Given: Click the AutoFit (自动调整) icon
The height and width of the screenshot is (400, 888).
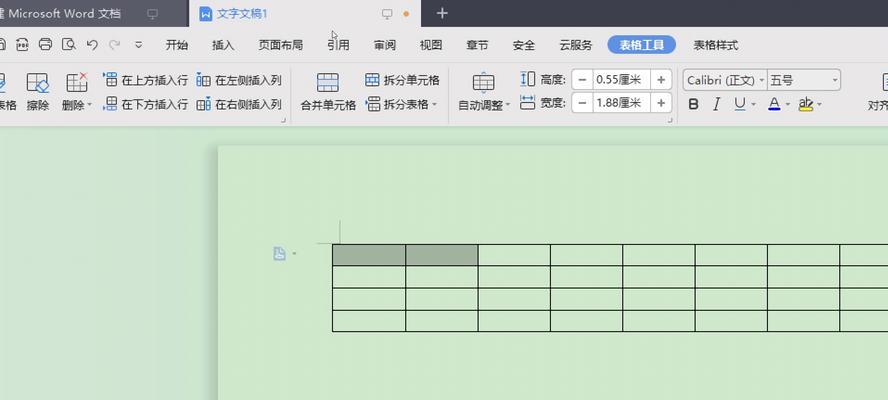Looking at the screenshot, I should [x=483, y=83].
